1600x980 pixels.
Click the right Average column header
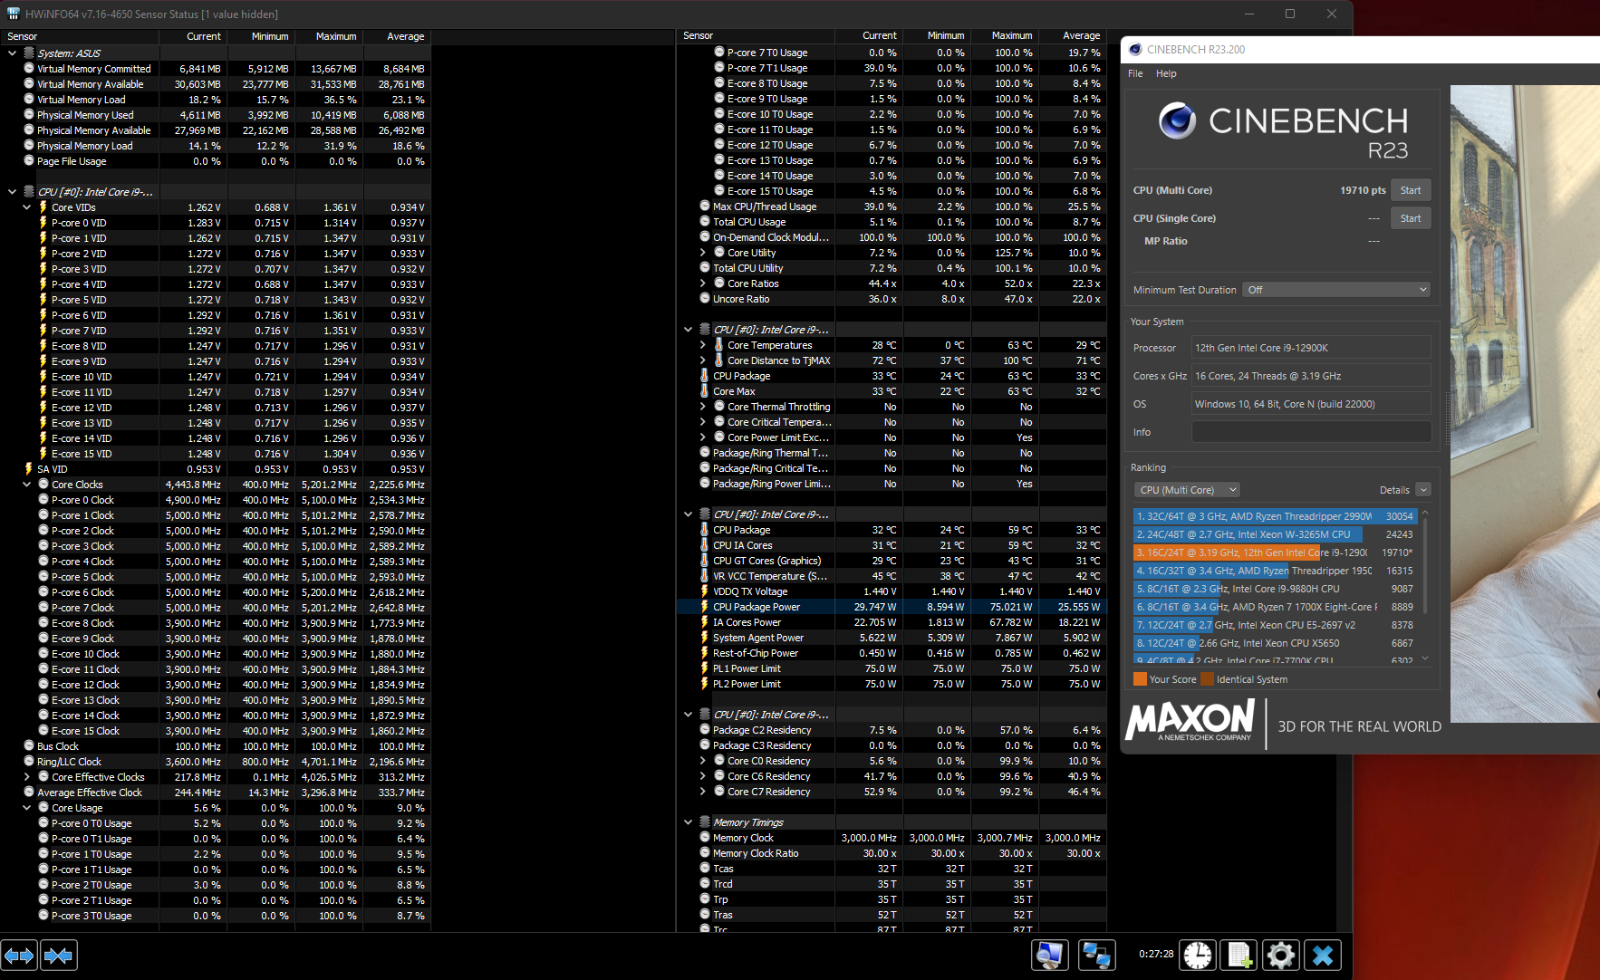click(1073, 36)
